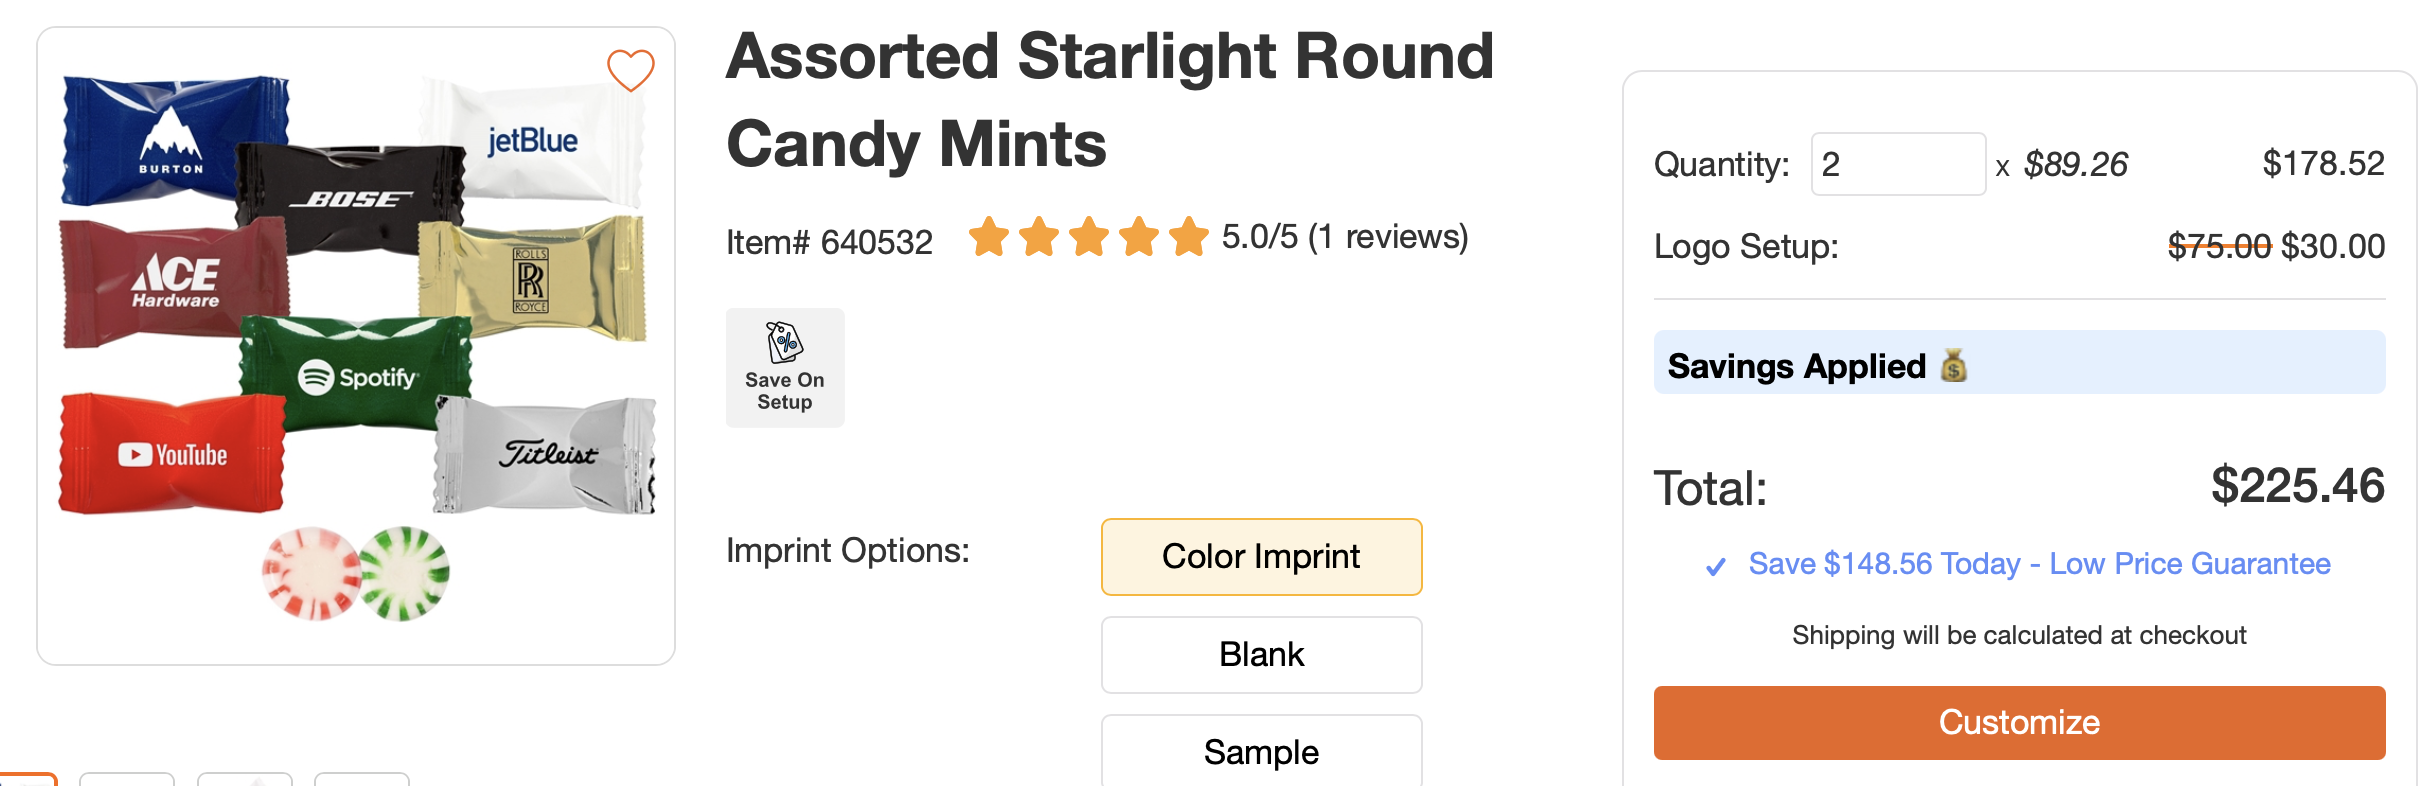This screenshot has height=786, width=2428.
Task: Click the YouTube logo on the red wrapper
Action: pyautogui.click(x=172, y=455)
